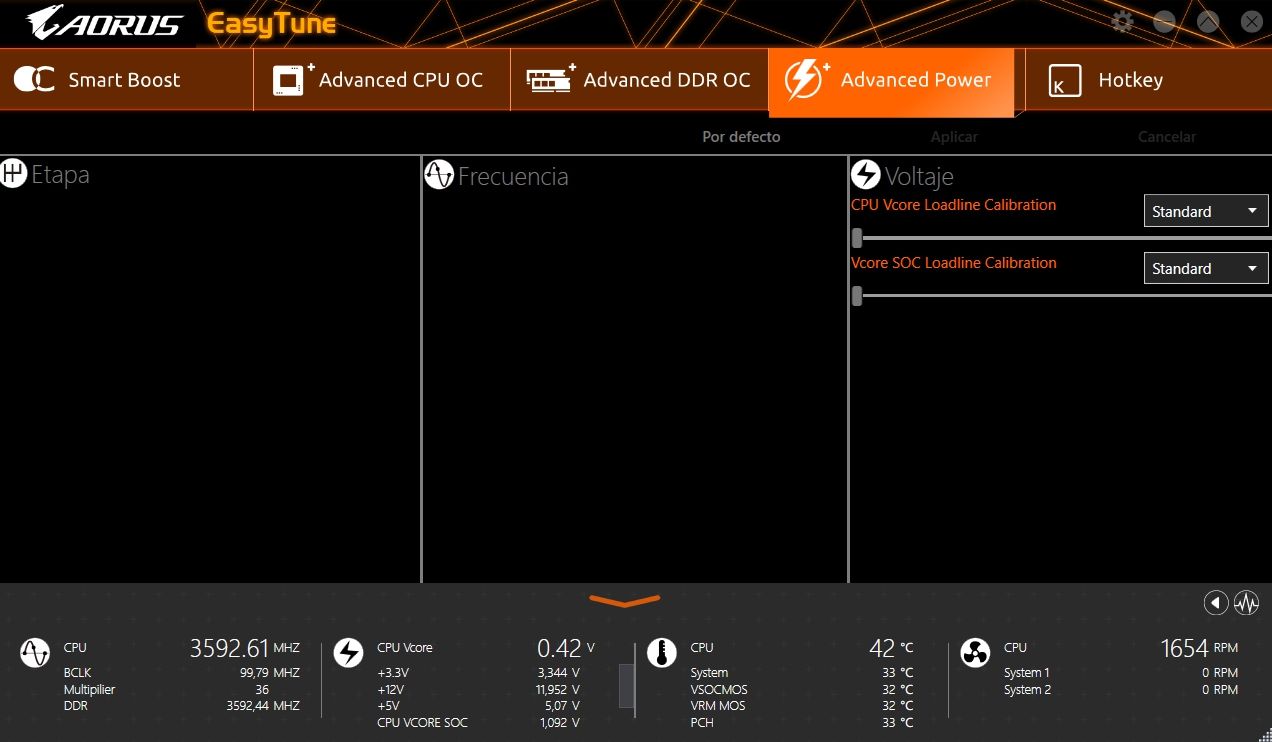Screen dimensions: 1272x742
Task: Click the Smart Boost OC icon
Action: (x=35, y=80)
